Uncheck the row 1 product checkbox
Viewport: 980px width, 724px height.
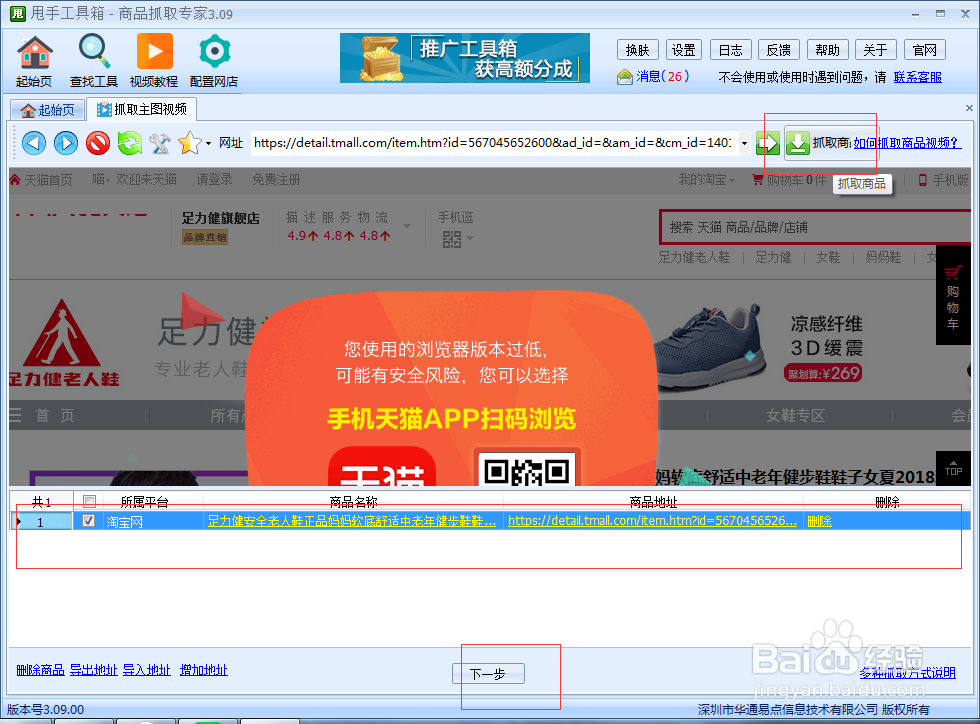[88, 520]
